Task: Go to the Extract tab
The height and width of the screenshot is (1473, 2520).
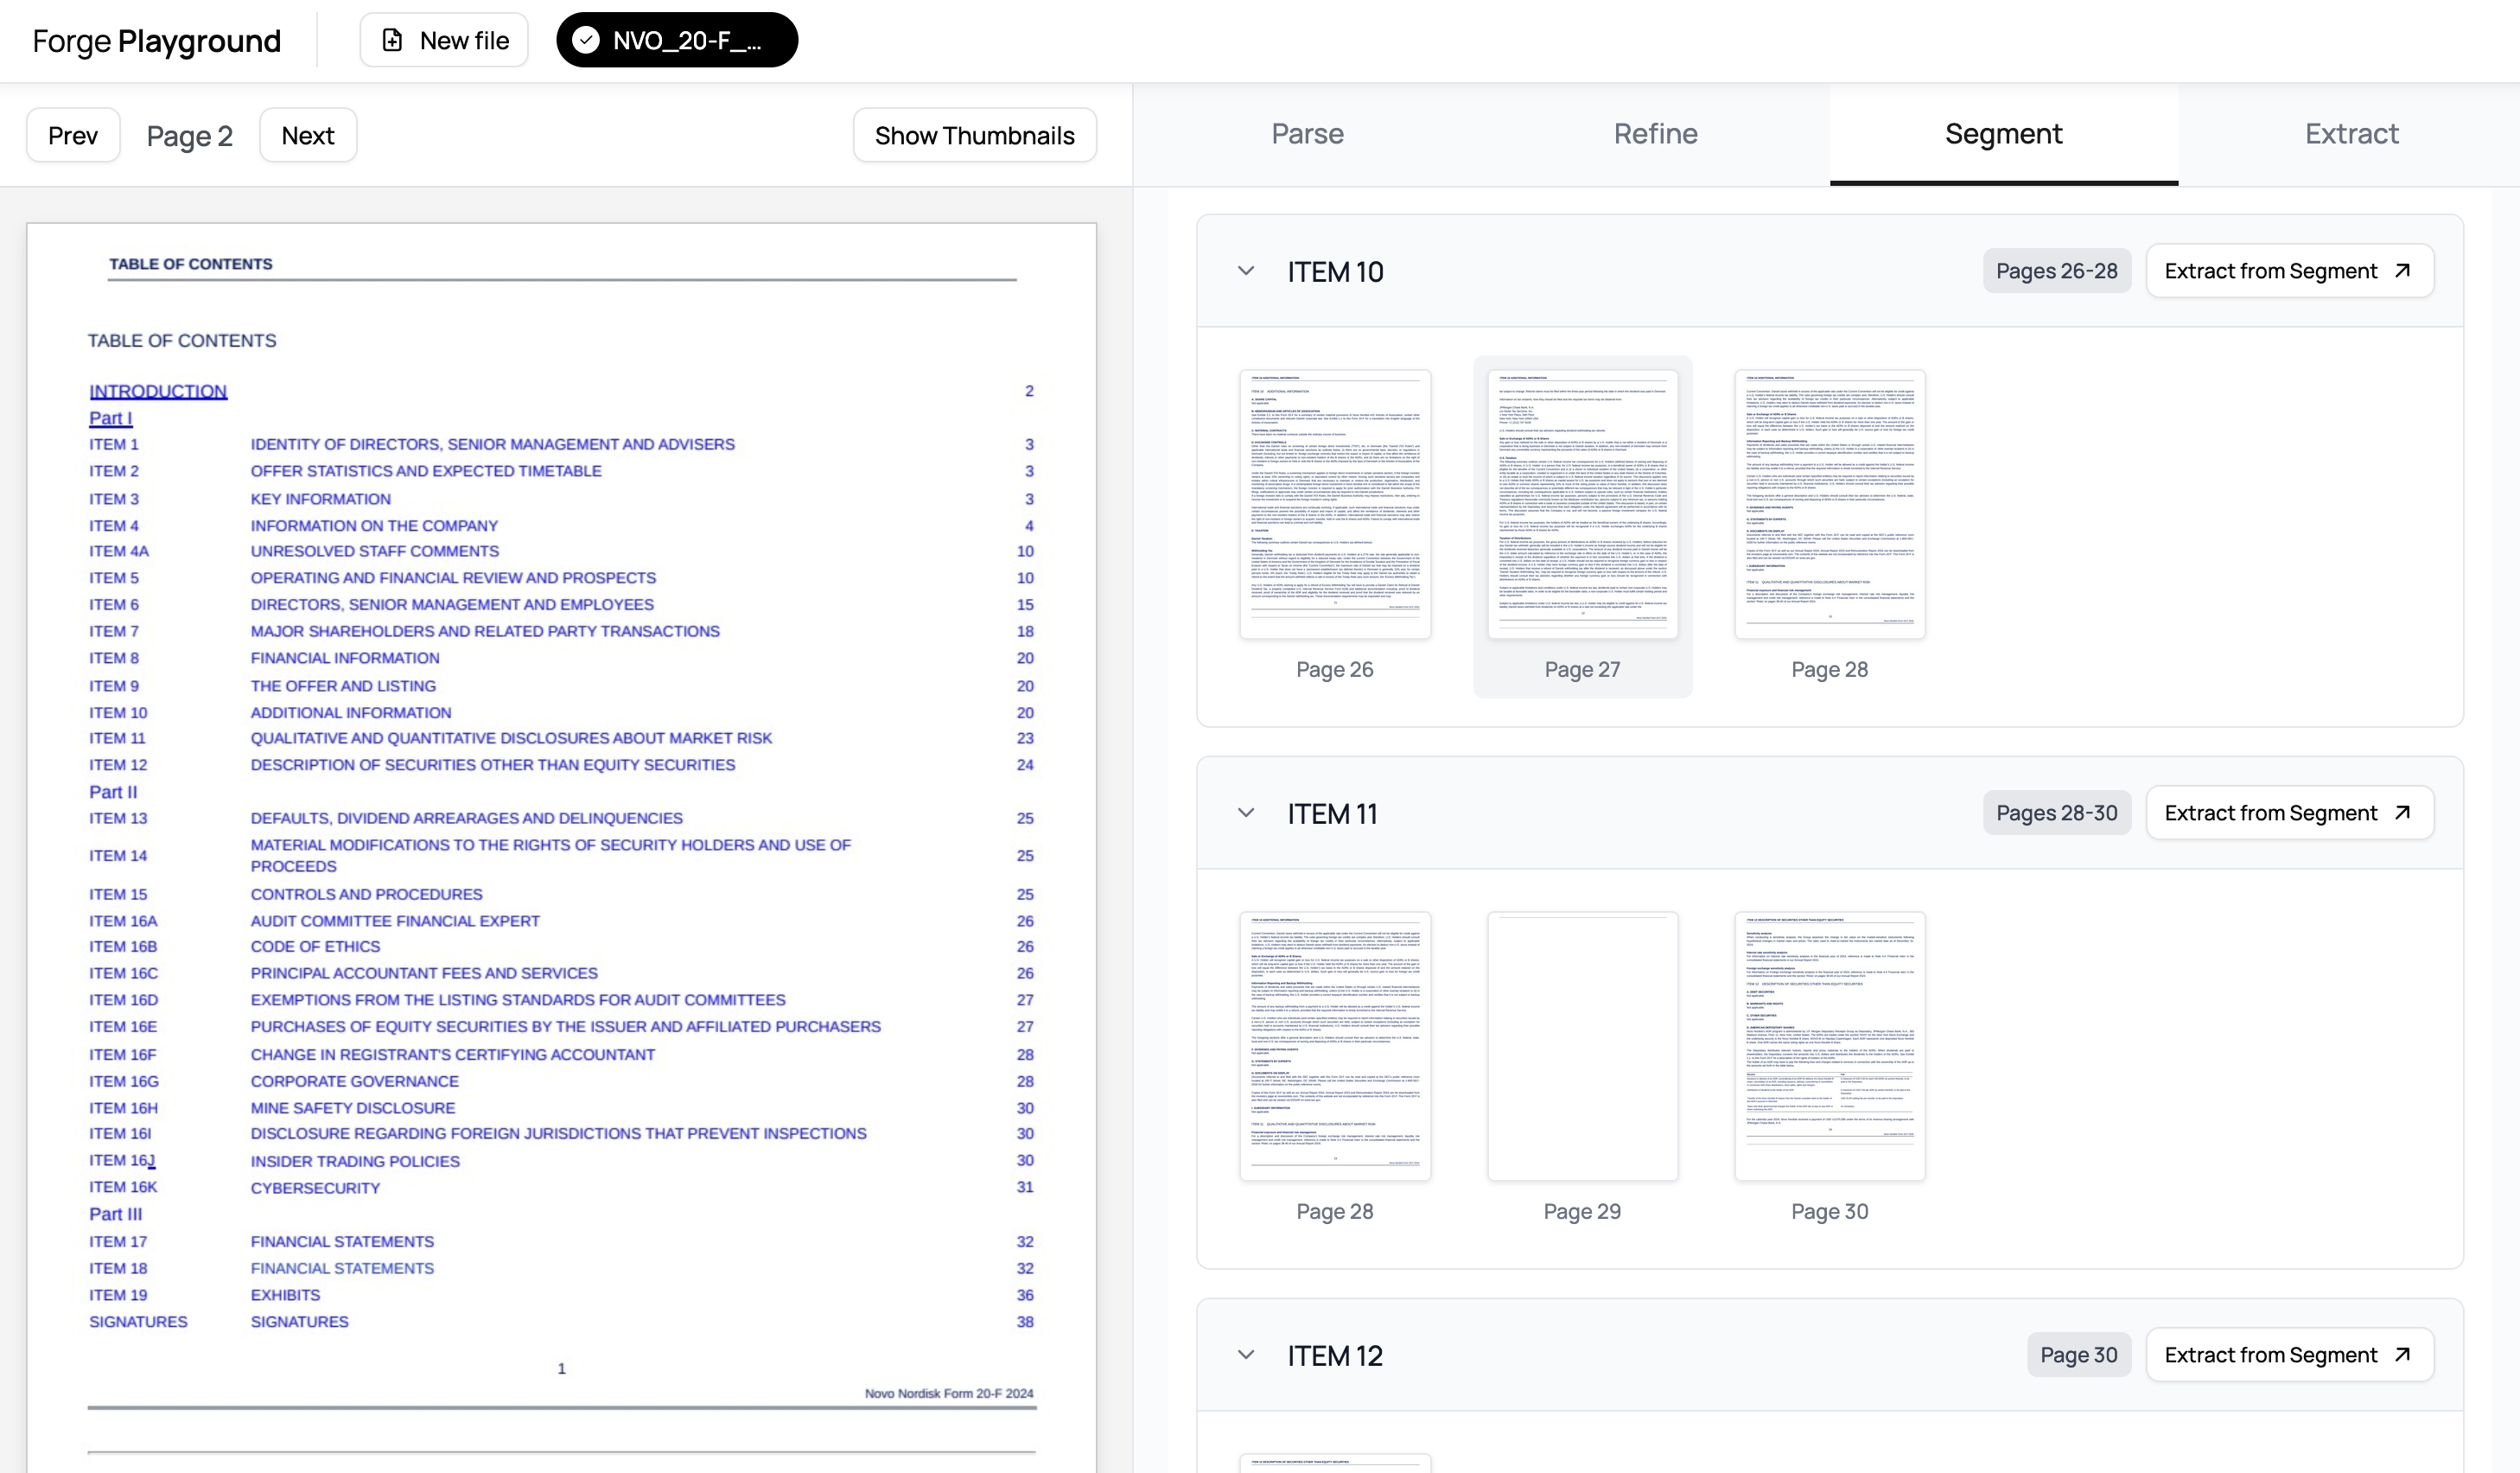Action: [2351, 134]
